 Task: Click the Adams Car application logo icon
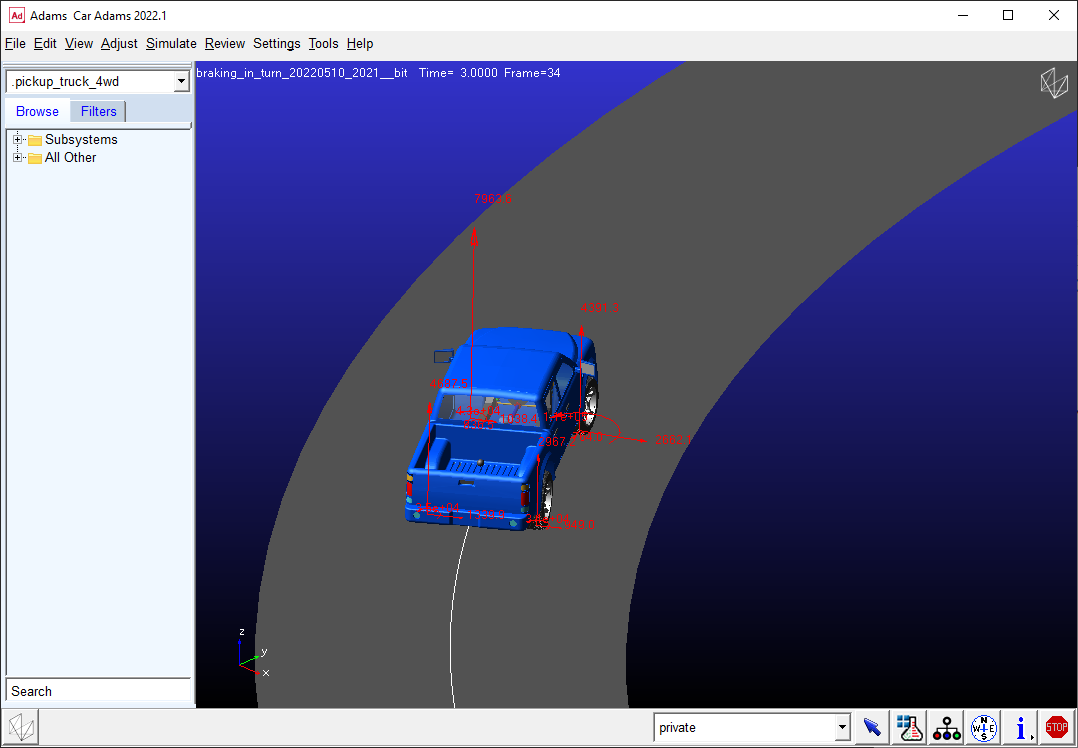pos(17,15)
